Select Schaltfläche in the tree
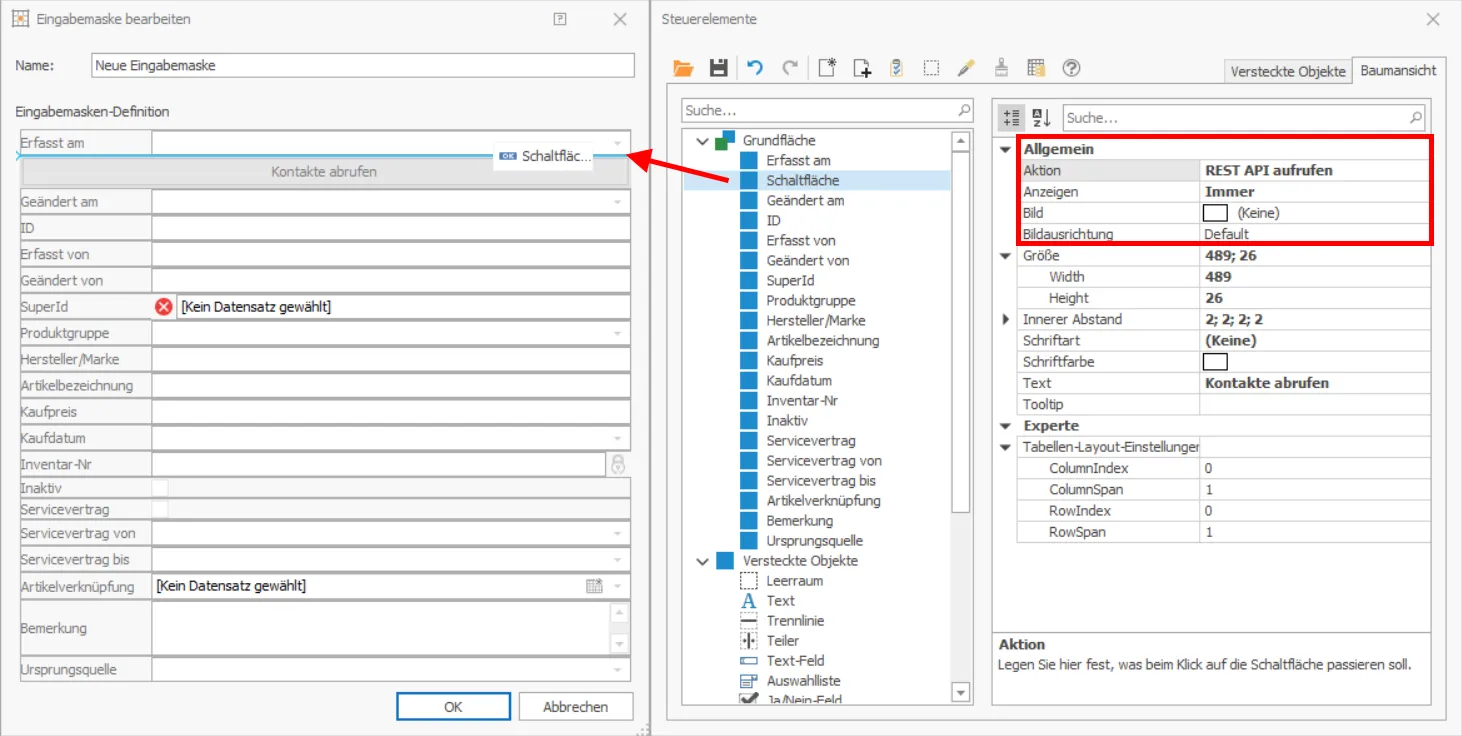The image size is (1462, 736). point(803,180)
